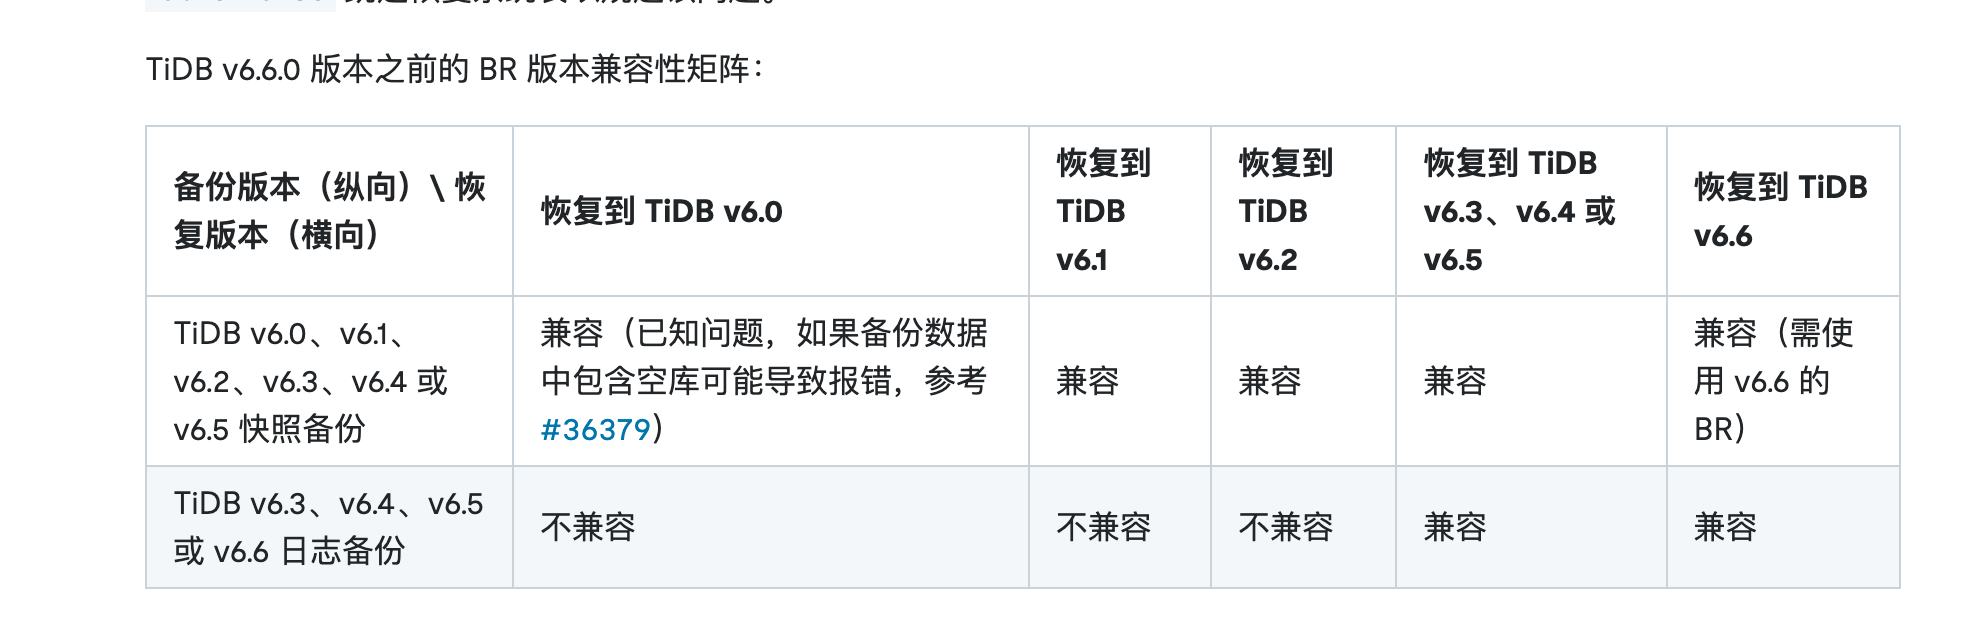Click the 备份版本（纵向）\ 恢复版本（横向） header cell
Viewport: 1962px width, 634px height.
329,211
